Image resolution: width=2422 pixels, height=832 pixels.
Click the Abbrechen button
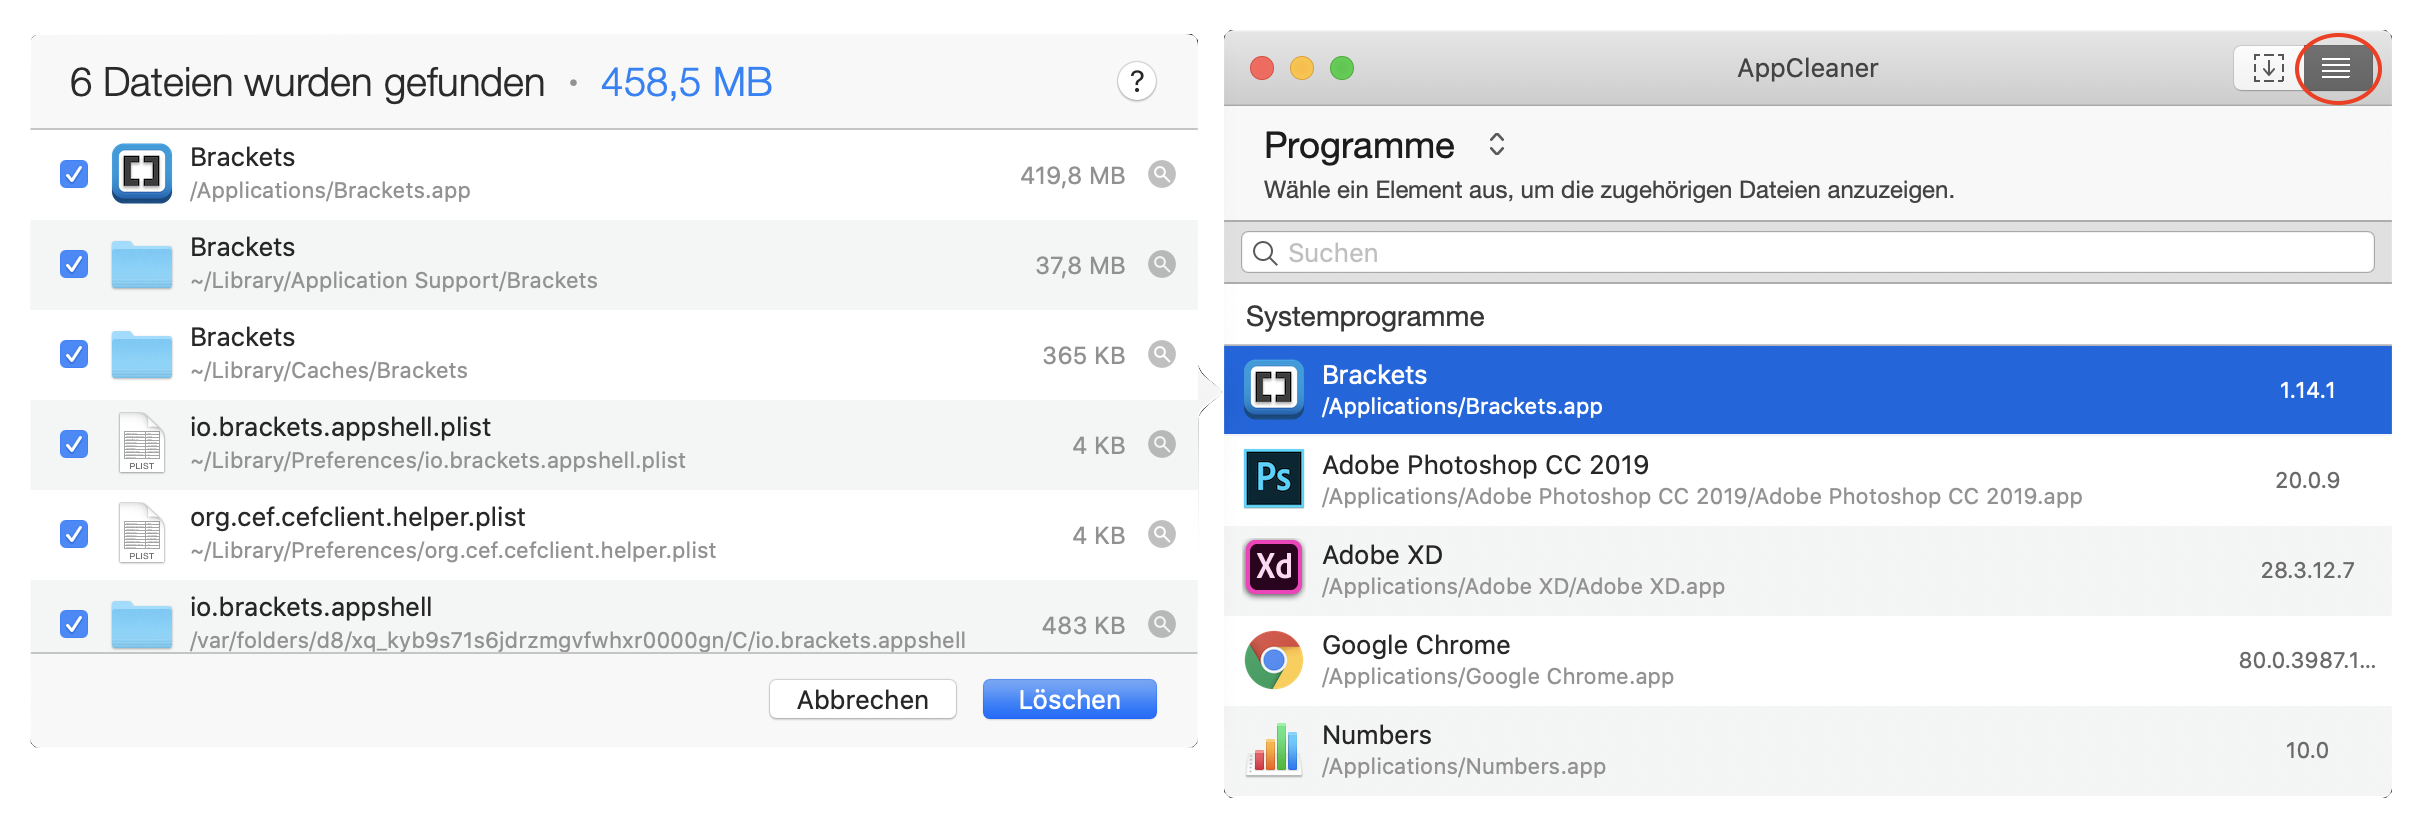tap(862, 699)
